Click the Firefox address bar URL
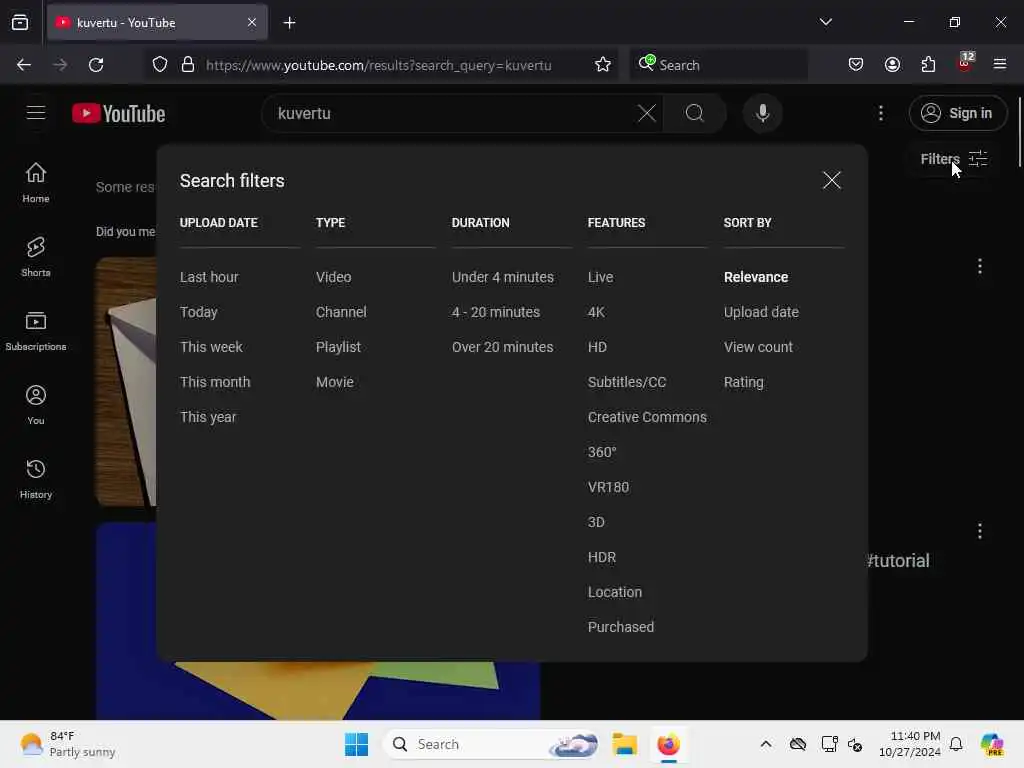Screen dimensions: 1024x768 click(x=379, y=65)
